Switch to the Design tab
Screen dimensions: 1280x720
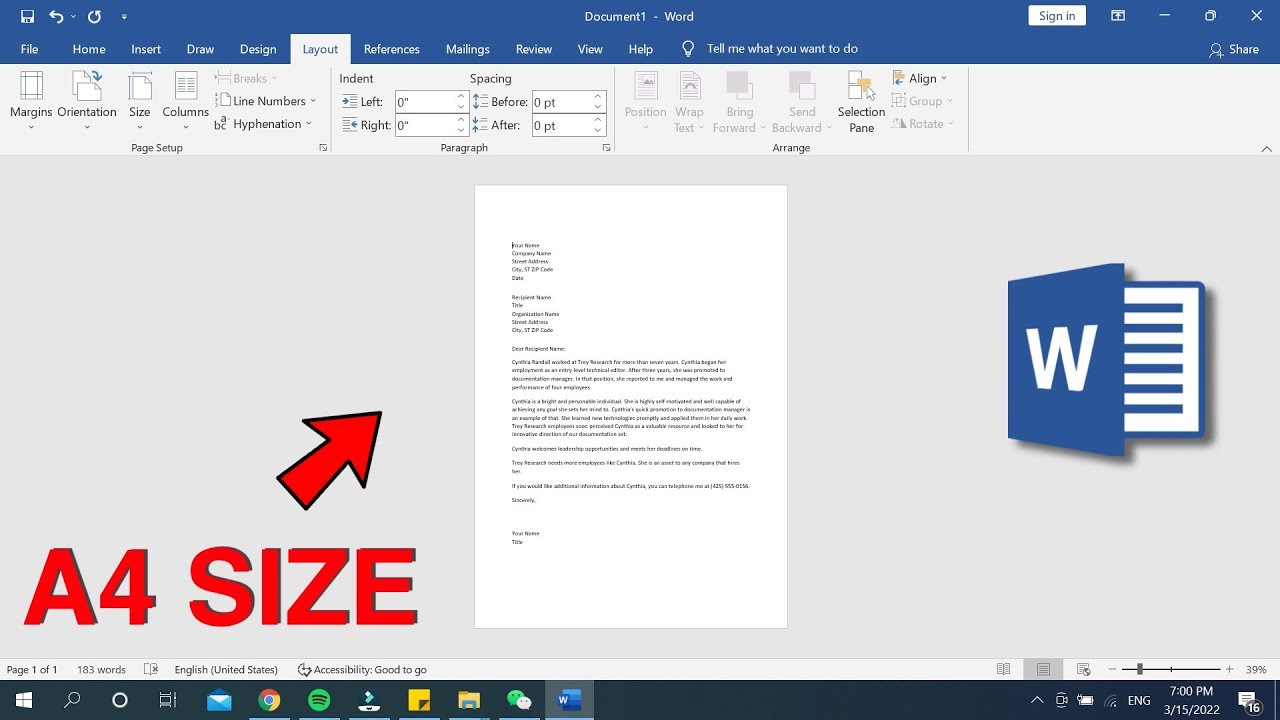tap(258, 49)
